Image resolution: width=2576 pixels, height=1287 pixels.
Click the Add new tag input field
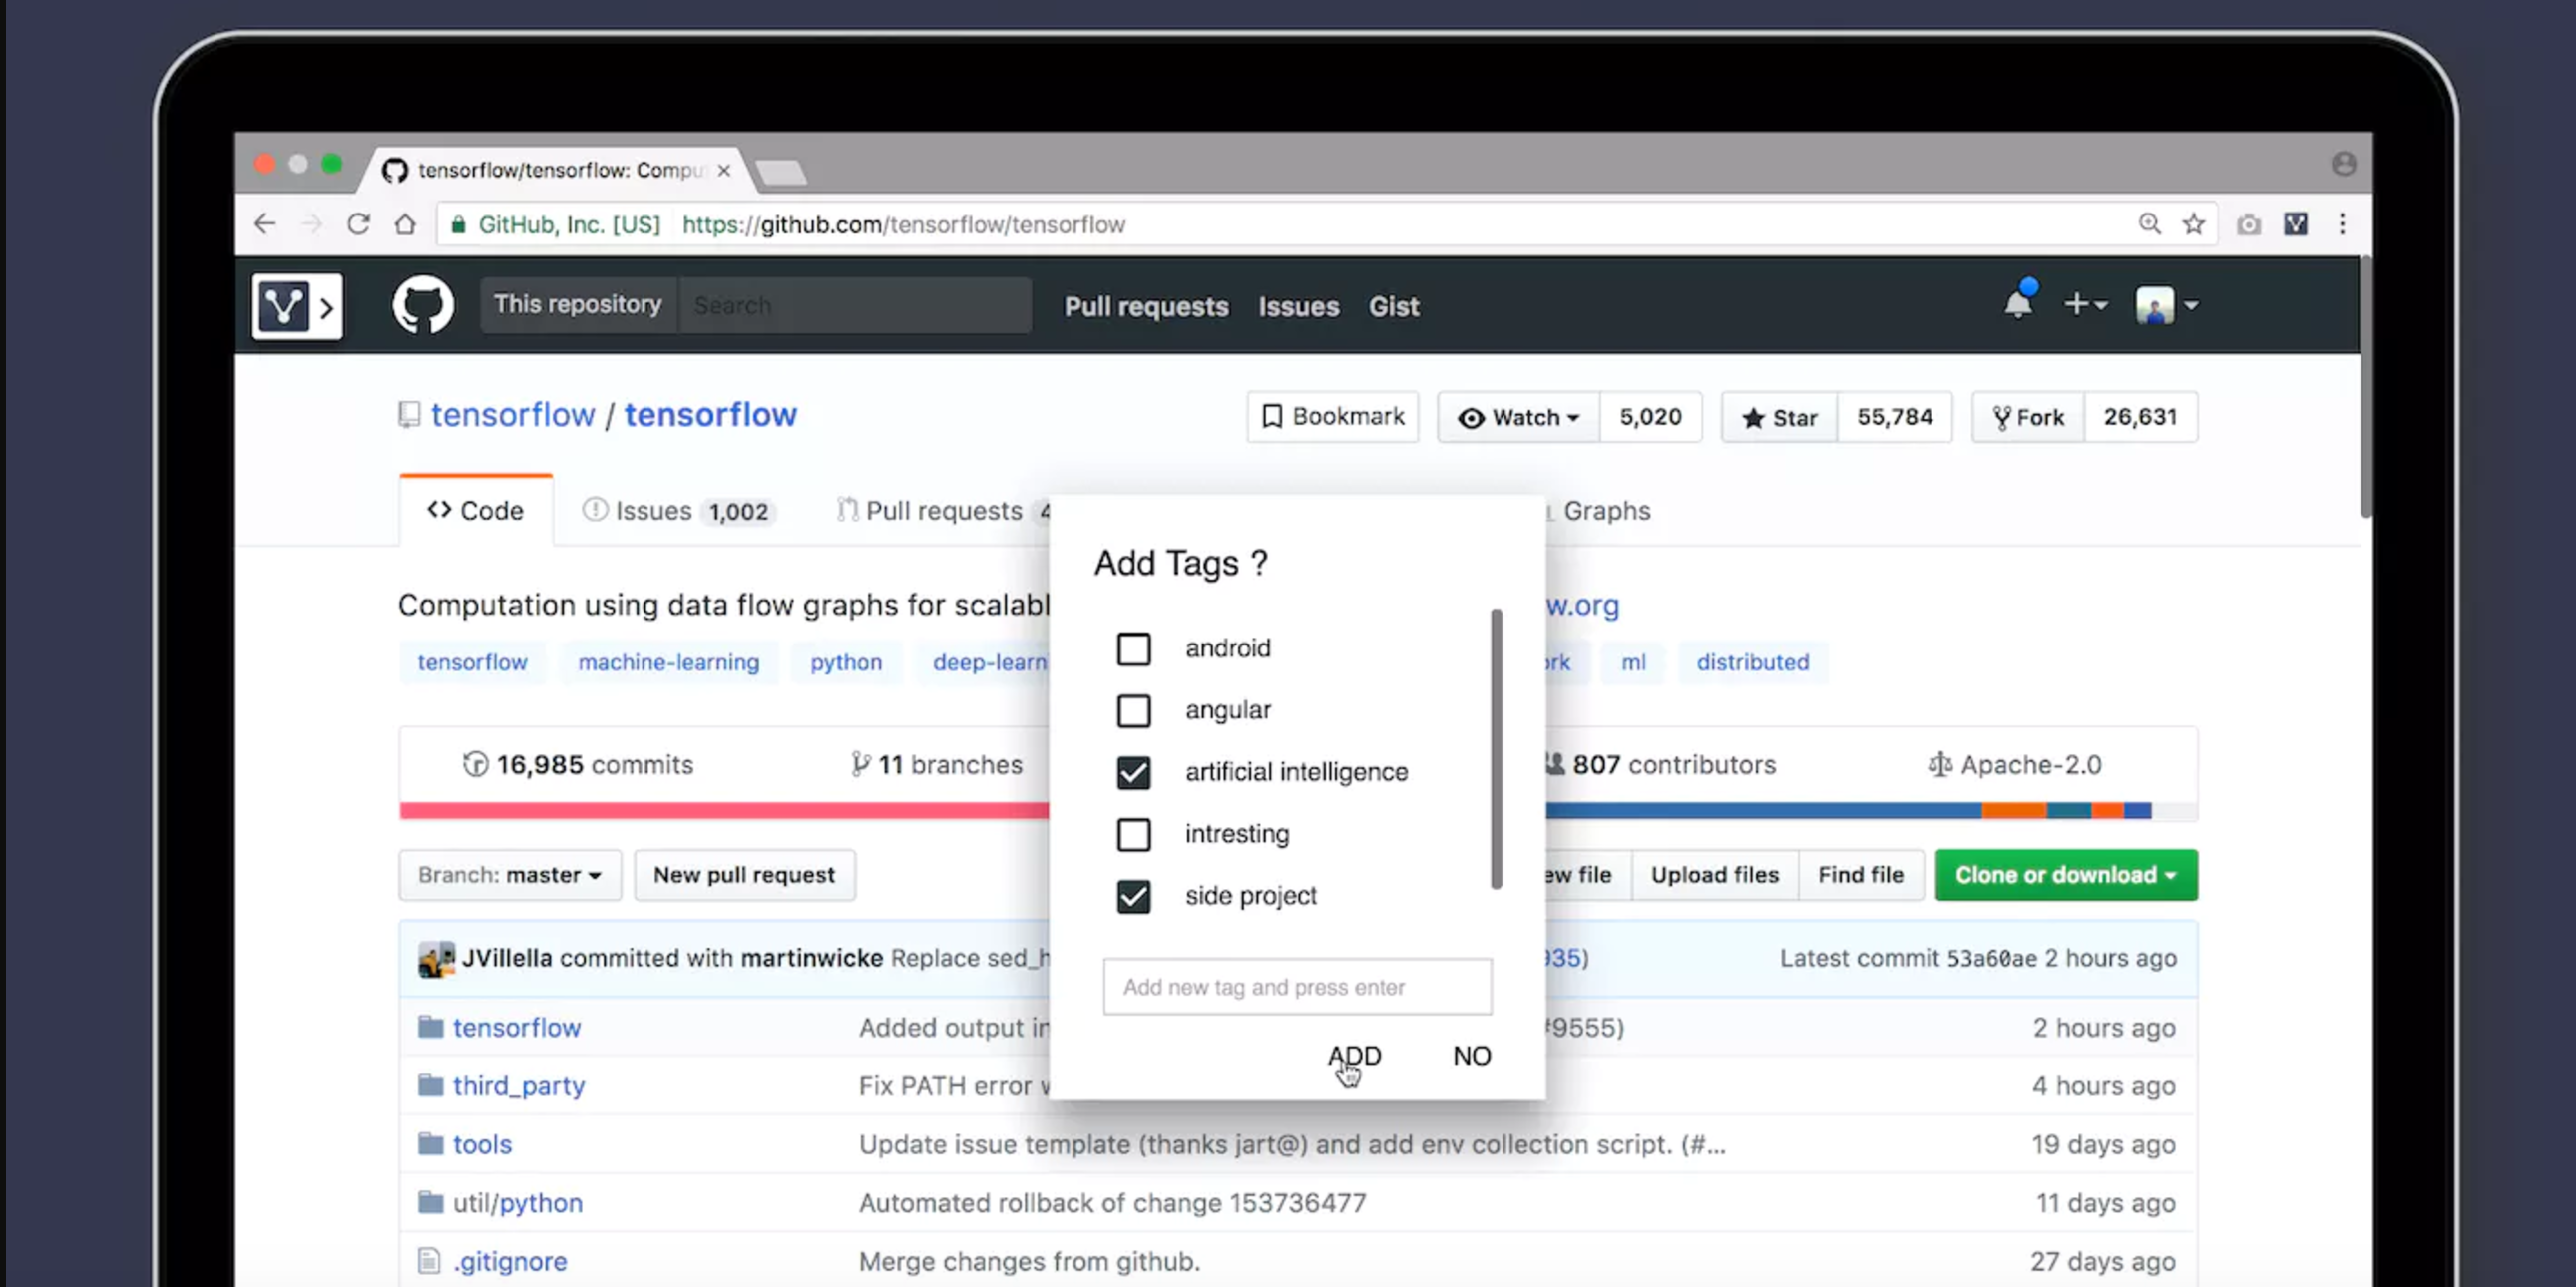click(x=1296, y=987)
